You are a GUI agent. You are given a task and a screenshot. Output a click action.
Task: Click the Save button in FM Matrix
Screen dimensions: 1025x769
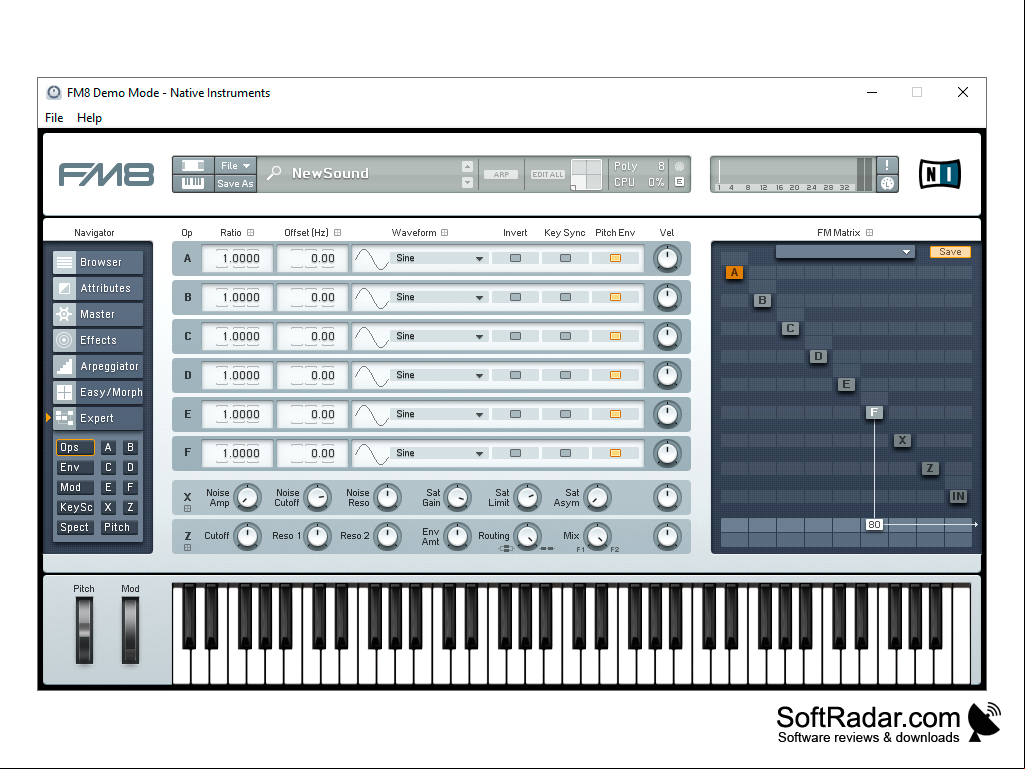(950, 252)
